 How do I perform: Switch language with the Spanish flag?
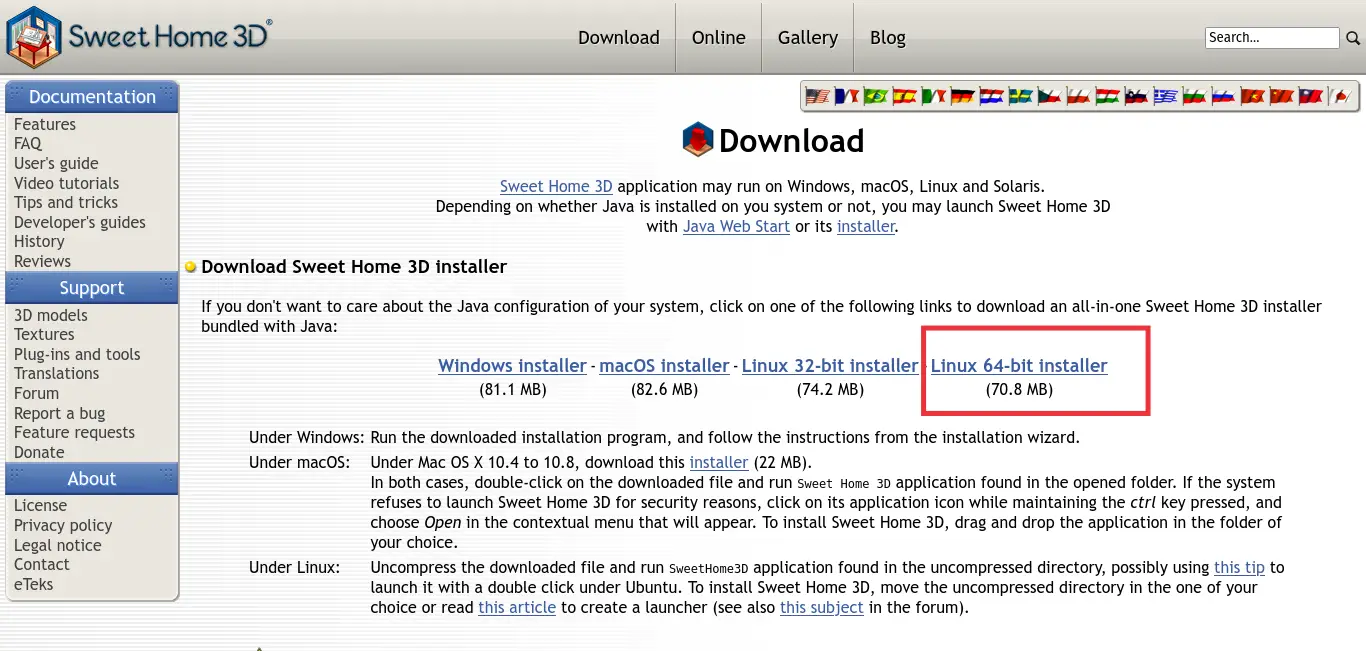point(905,97)
